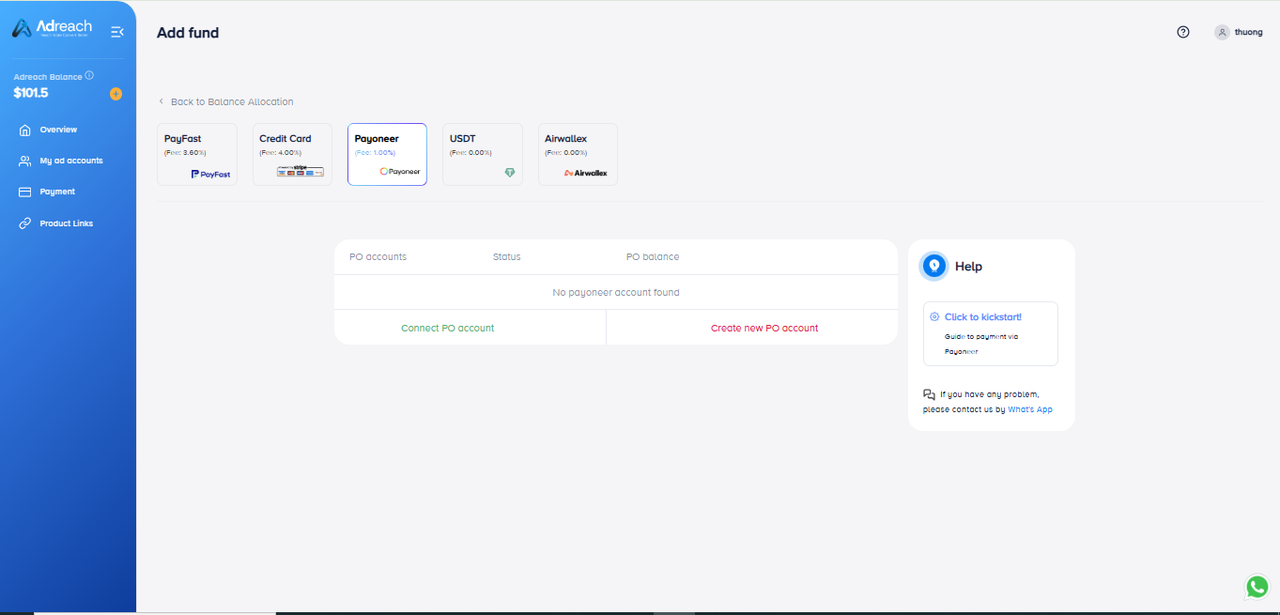Collapse the sidebar with the menu toggle icon

coord(117,32)
